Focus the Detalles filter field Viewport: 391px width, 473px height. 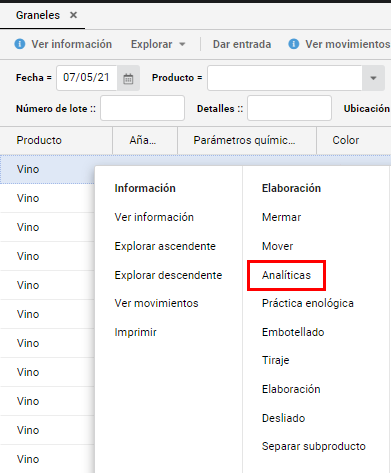click(289, 108)
